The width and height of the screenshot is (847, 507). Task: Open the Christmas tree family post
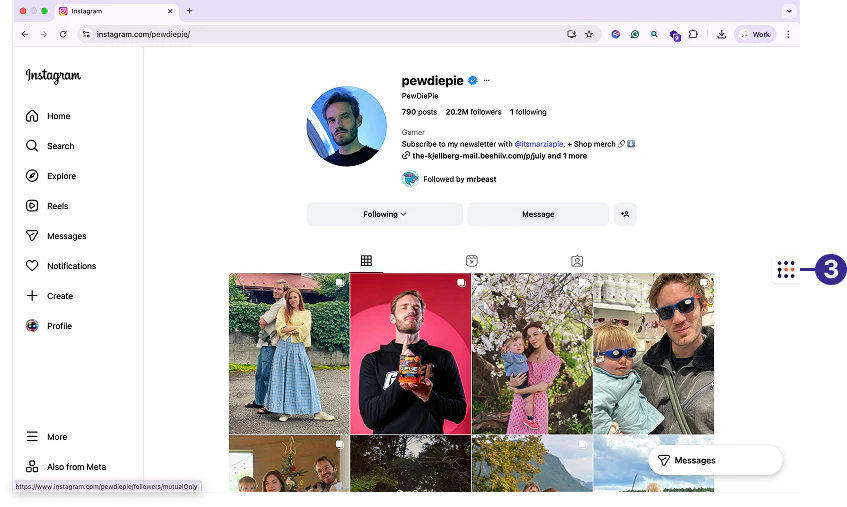tap(289, 463)
